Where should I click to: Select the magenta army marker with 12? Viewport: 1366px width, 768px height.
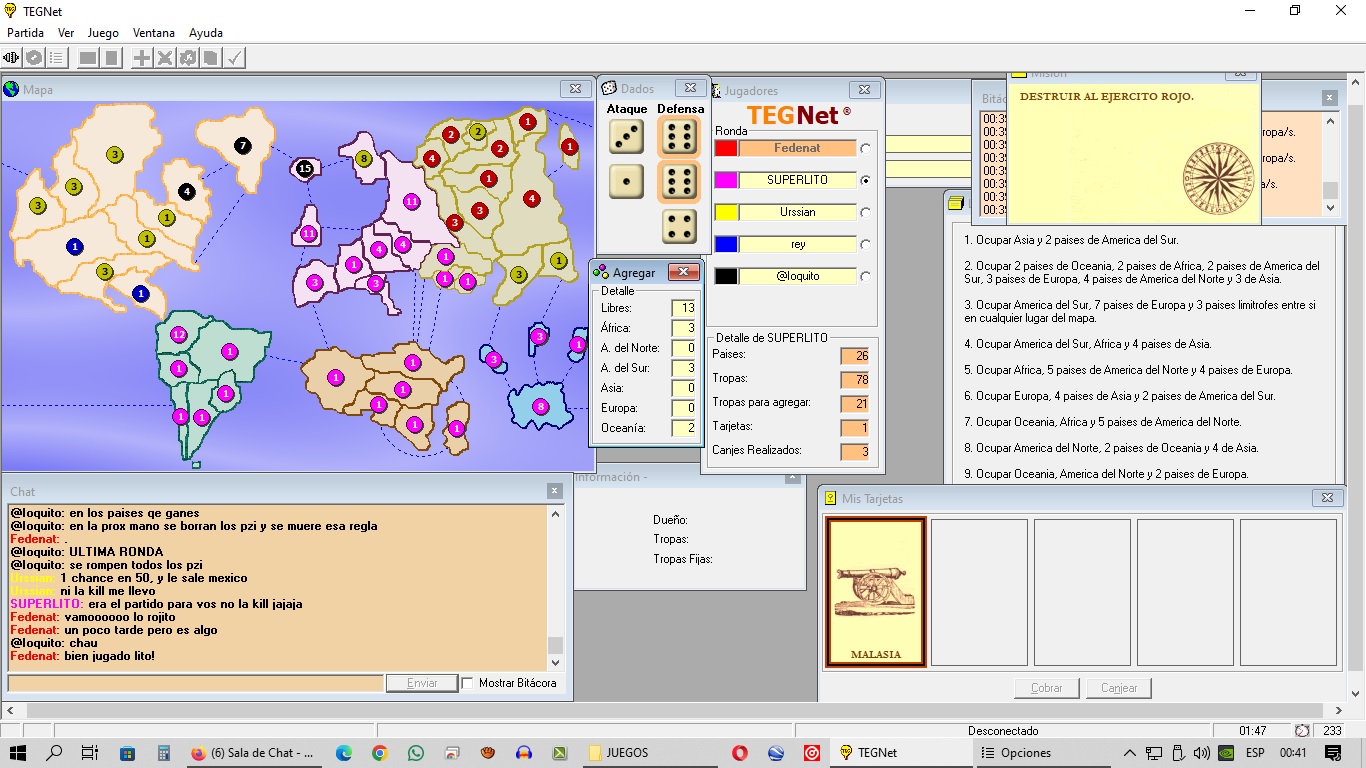click(179, 335)
